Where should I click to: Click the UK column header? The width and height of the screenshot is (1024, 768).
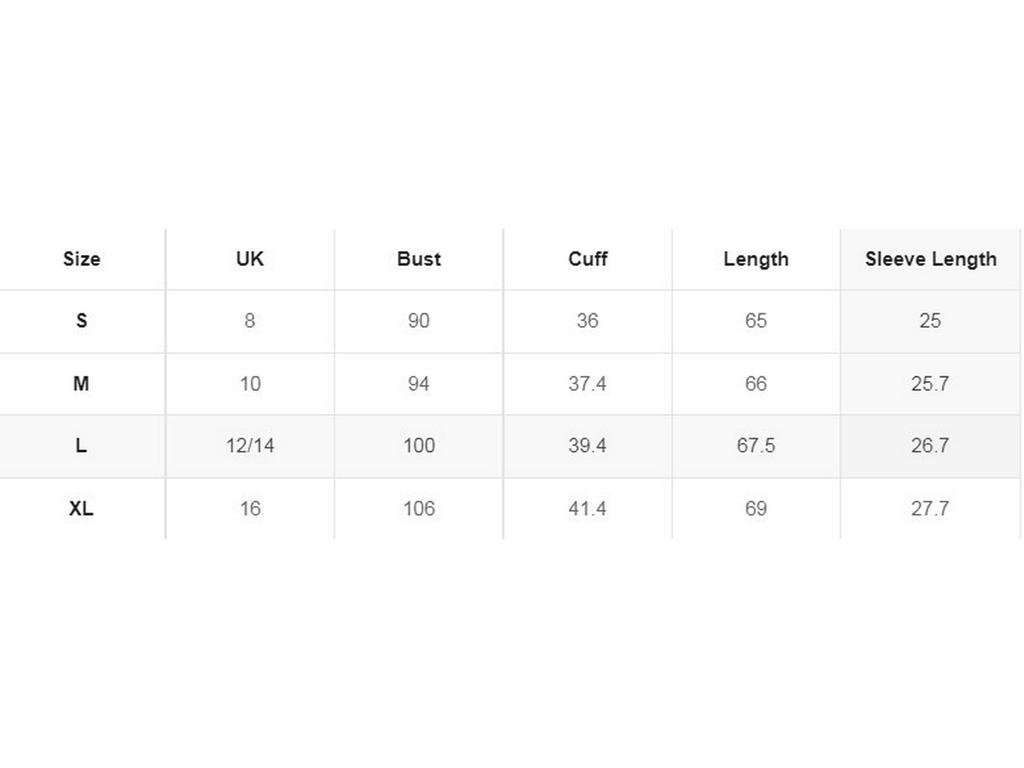coord(250,259)
